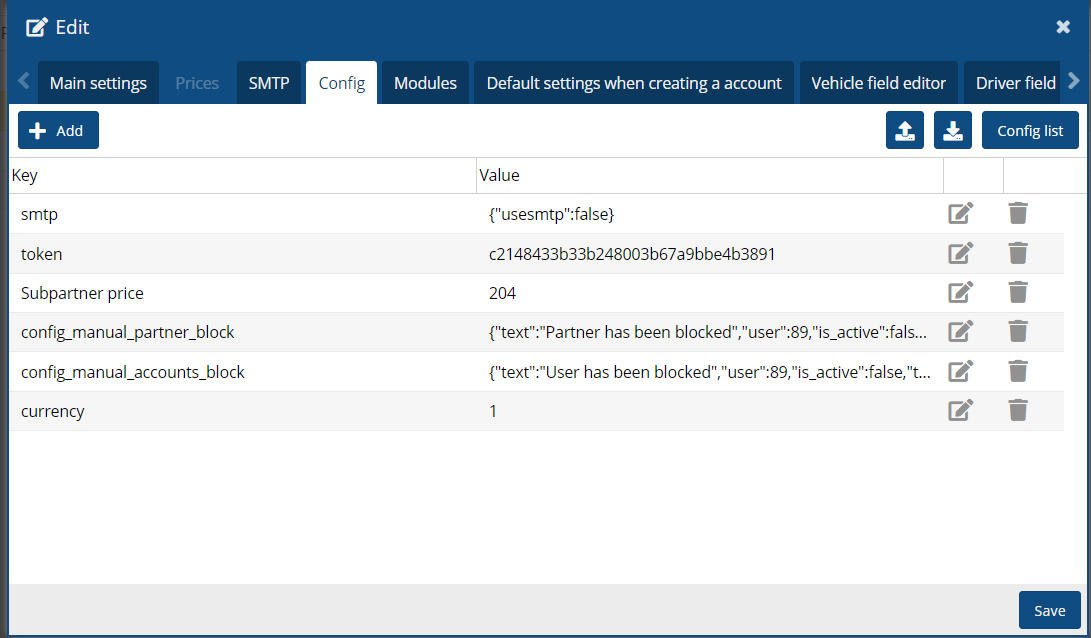Viewport: 1091px width, 638px height.
Task: Edit config_manual_partner_block entry
Action: (960, 331)
